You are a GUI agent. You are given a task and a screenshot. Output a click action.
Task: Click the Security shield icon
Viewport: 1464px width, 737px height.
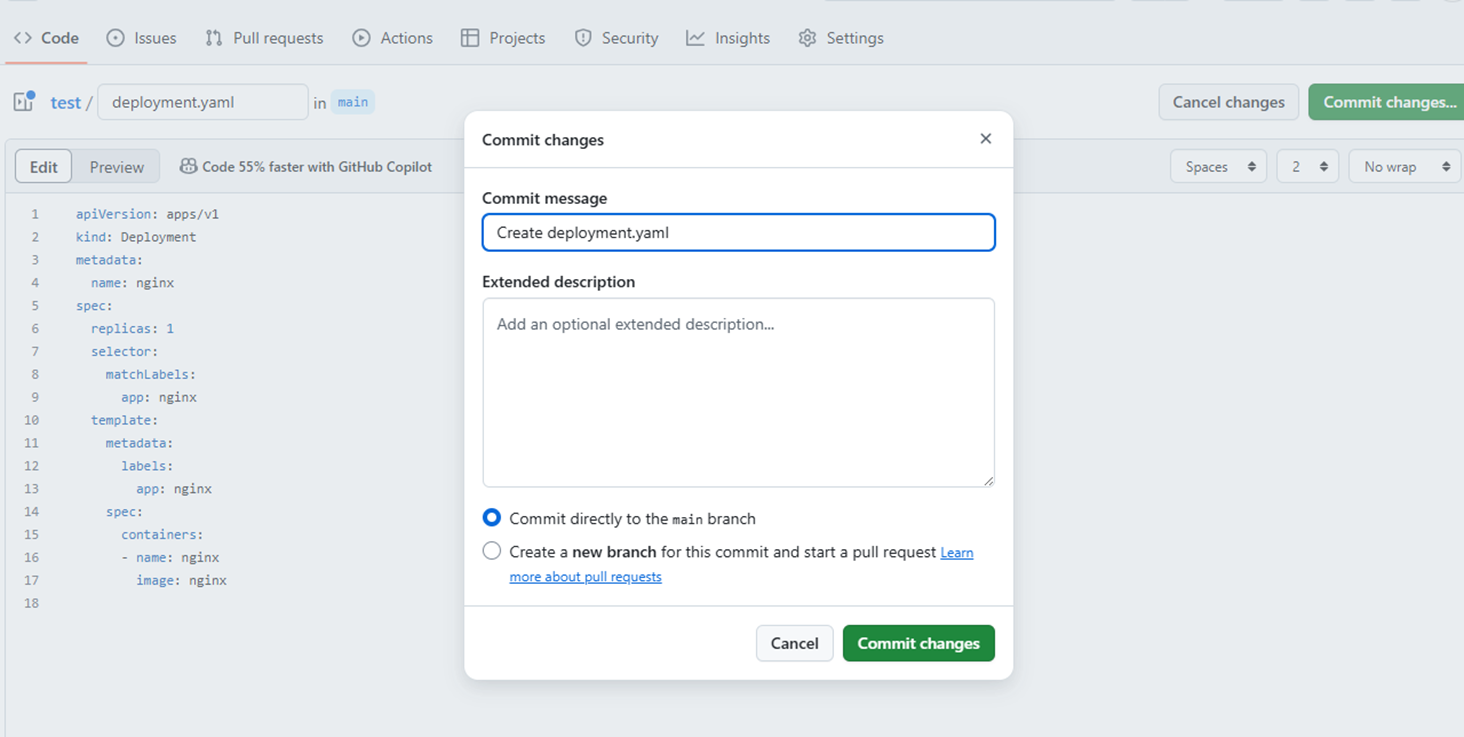[583, 38]
